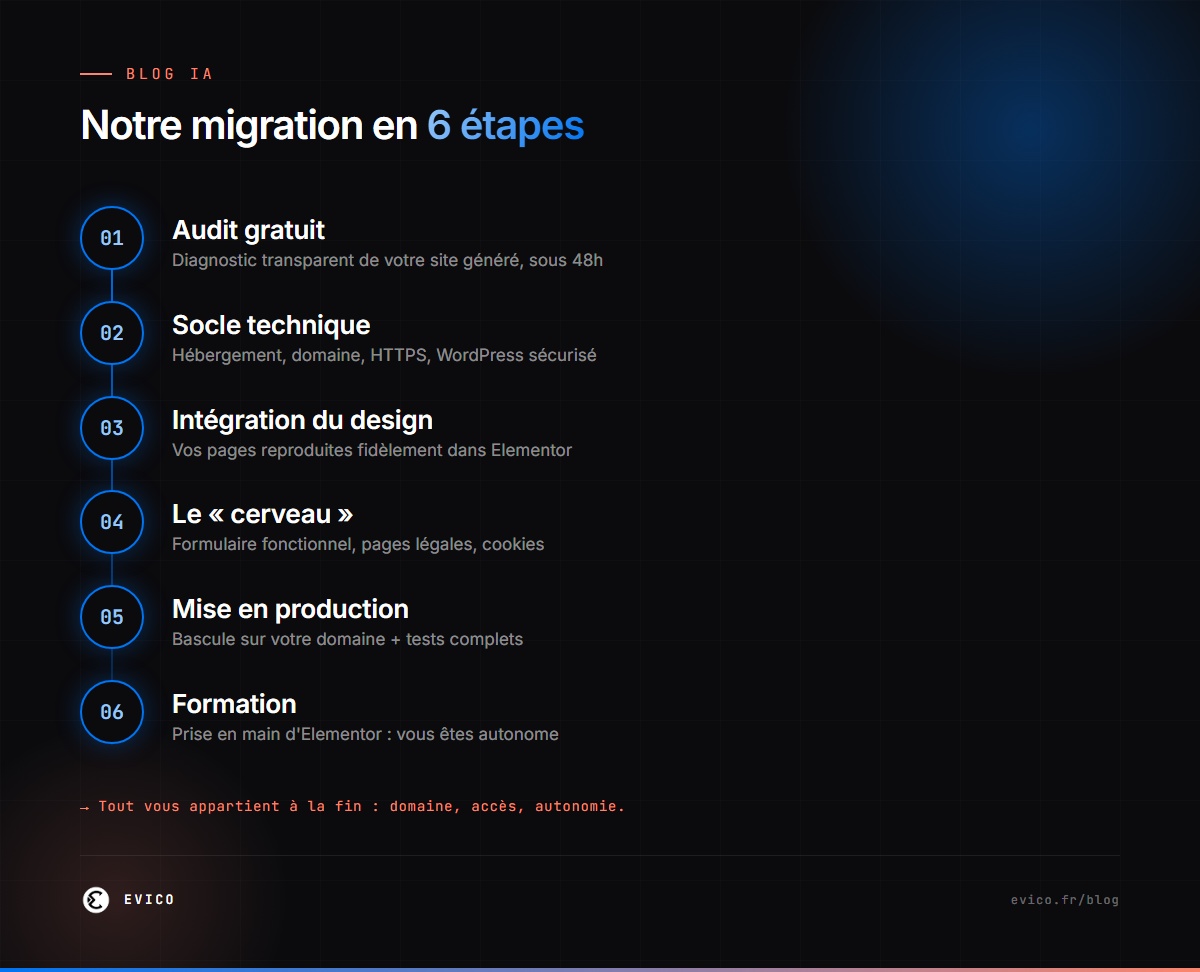Select the 'Le « cerveau »' title
The image size is (1200, 972).
[262, 514]
